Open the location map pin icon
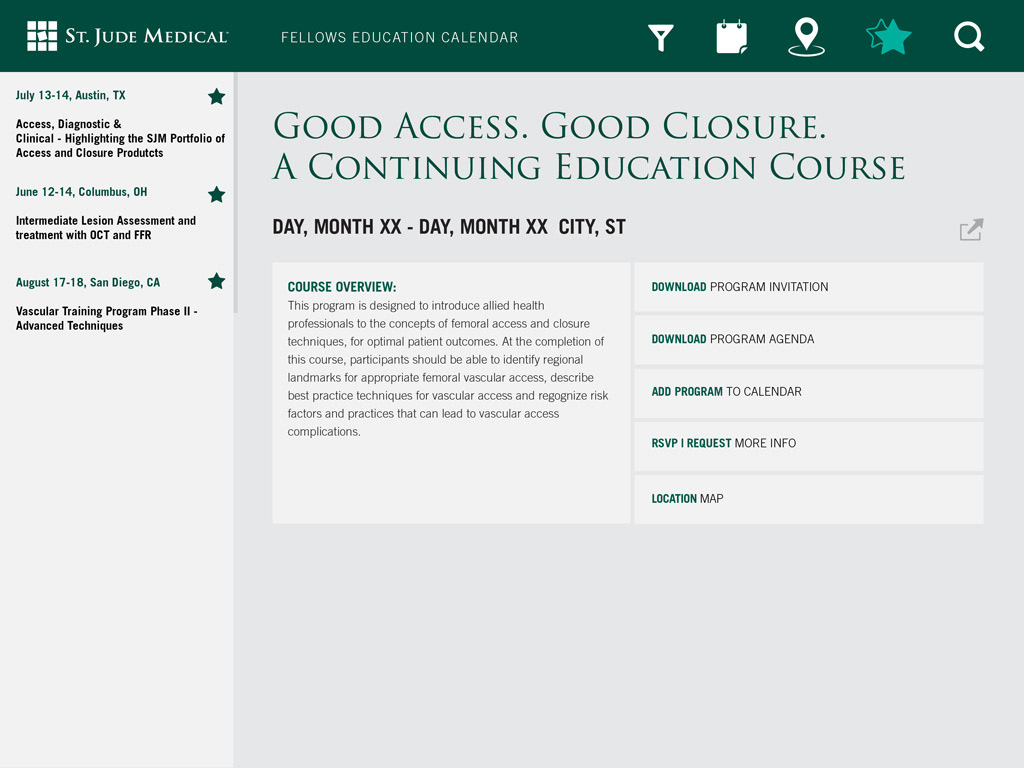The width and height of the screenshot is (1024, 768). [x=806, y=37]
